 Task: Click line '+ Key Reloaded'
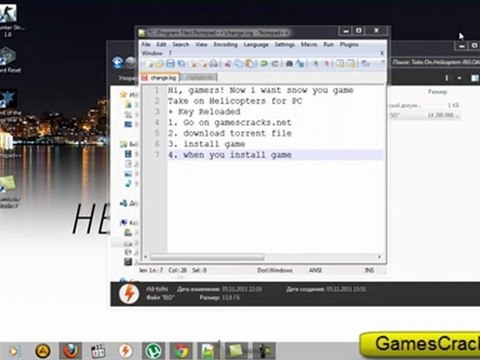[204, 112]
